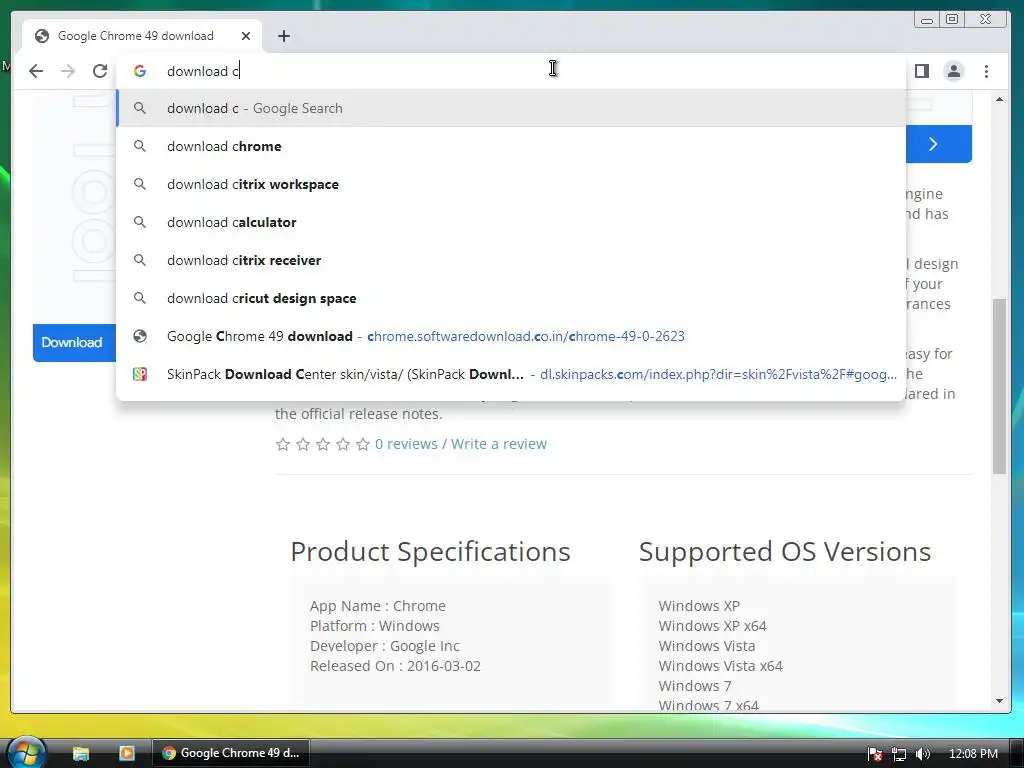The width and height of the screenshot is (1024, 768).
Task: Open SkinPack Download Center history suggestion
Action: coord(511,374)
